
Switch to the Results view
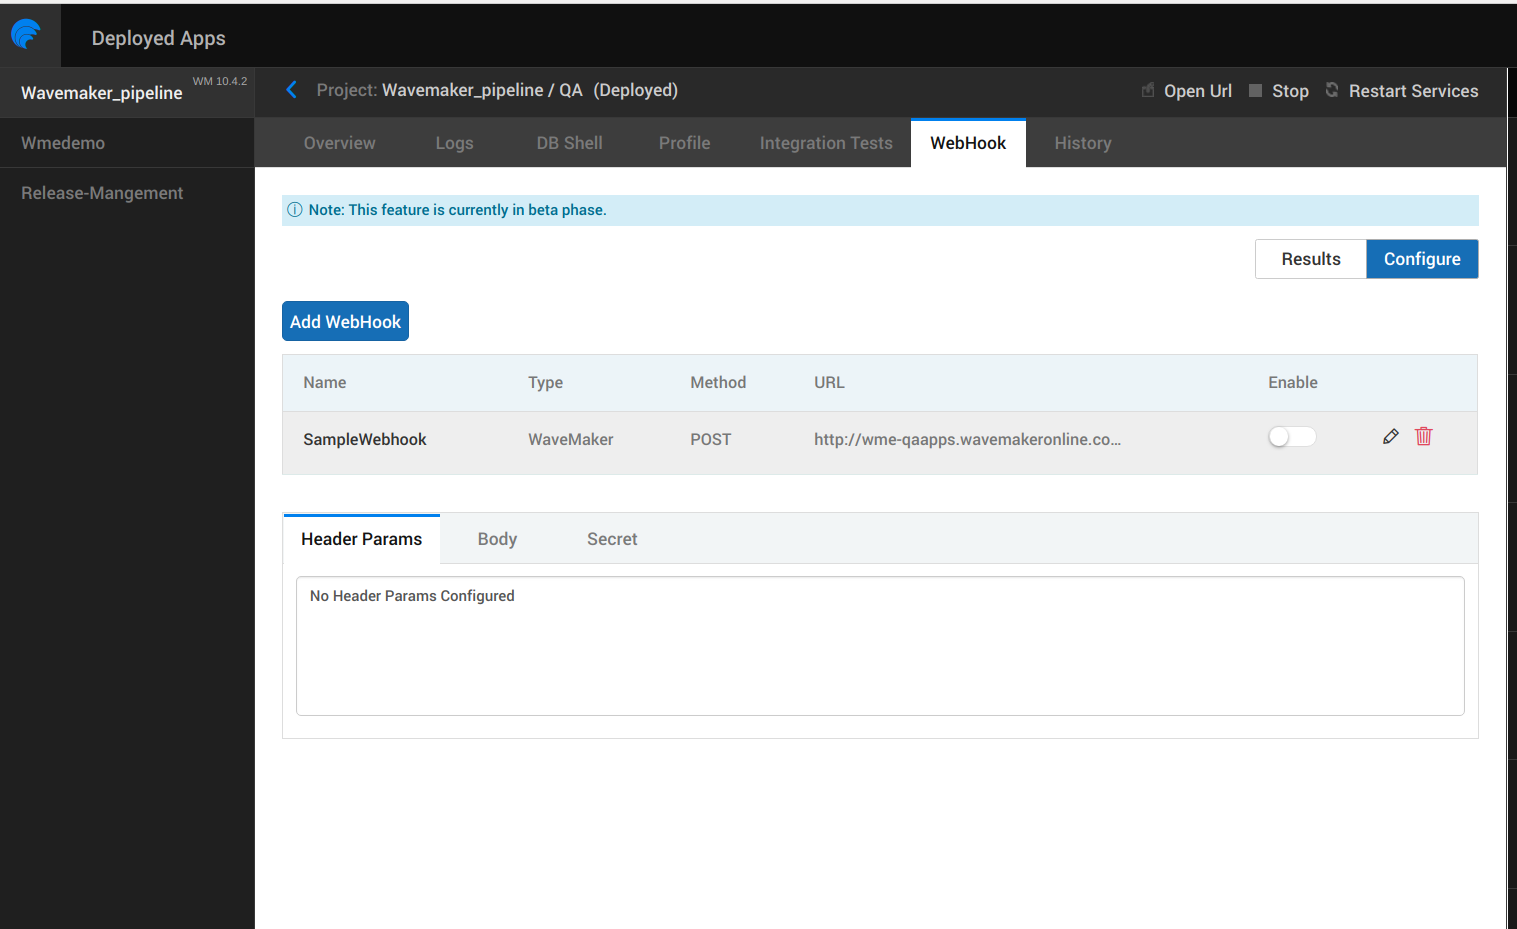click(x=1310, y=258)
